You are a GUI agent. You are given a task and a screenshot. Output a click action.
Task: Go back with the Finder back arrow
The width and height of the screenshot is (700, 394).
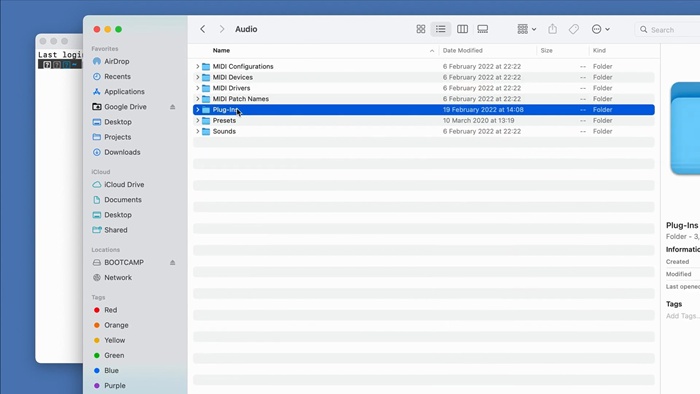203,29
